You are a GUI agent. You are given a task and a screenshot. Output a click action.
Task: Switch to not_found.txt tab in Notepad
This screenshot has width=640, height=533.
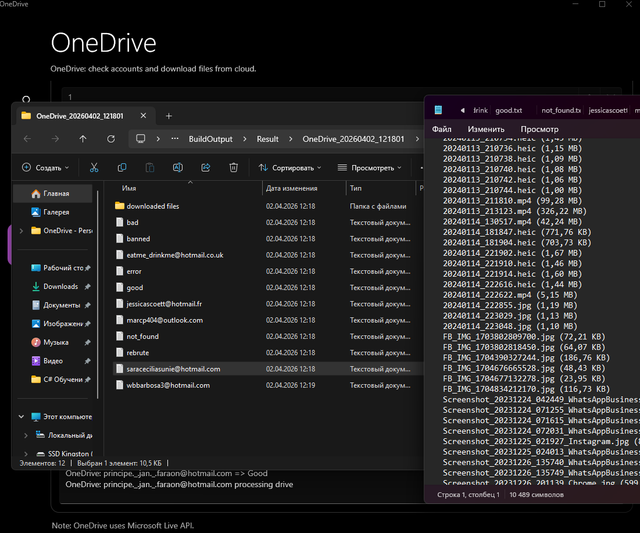click(561, 110)
